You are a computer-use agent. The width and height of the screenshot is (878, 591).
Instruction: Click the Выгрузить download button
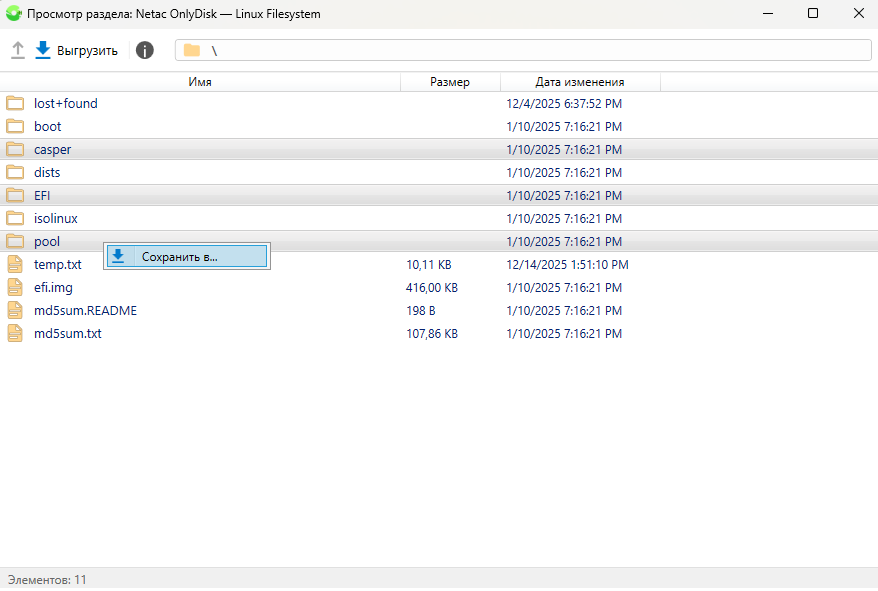(77, 50)
